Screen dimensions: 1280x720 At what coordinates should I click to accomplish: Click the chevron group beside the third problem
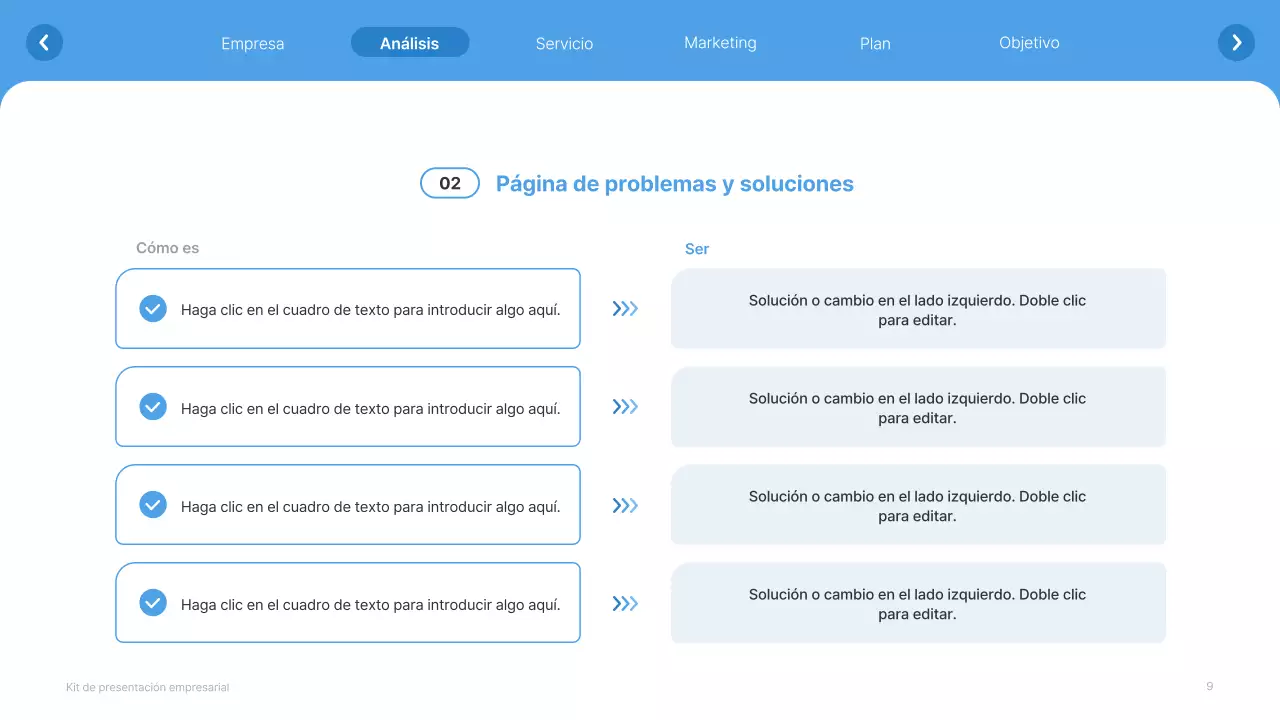tap(625, 505)
